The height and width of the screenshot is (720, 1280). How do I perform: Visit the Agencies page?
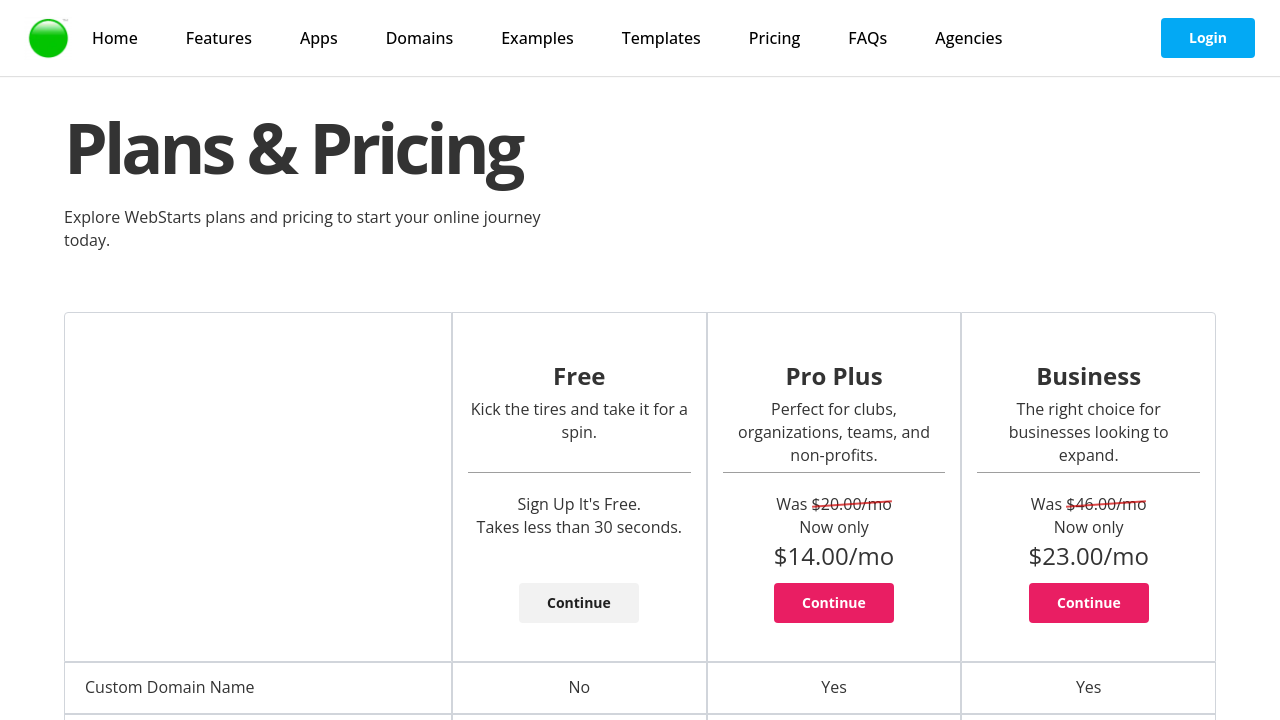[968, 38]
